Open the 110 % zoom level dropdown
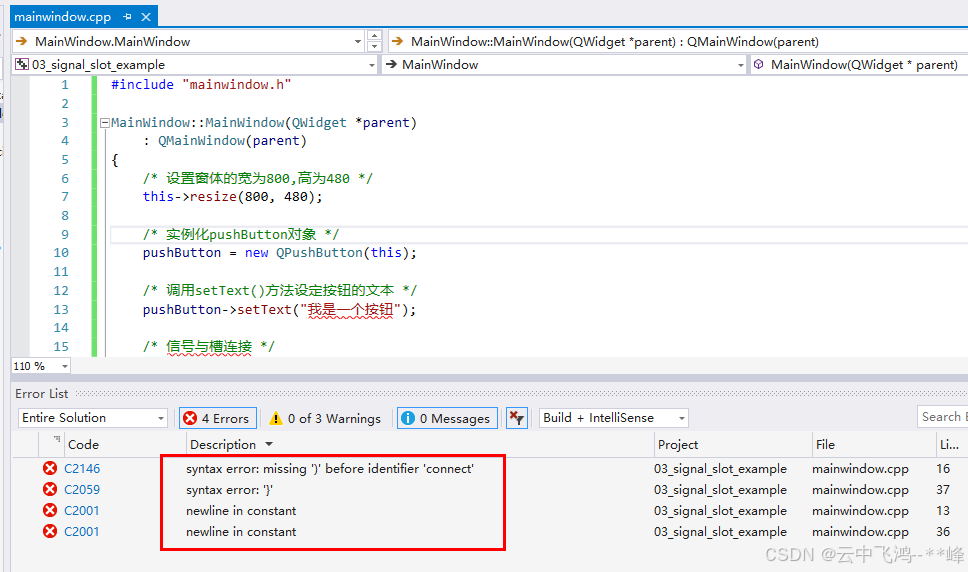 [x=64, y=366]
